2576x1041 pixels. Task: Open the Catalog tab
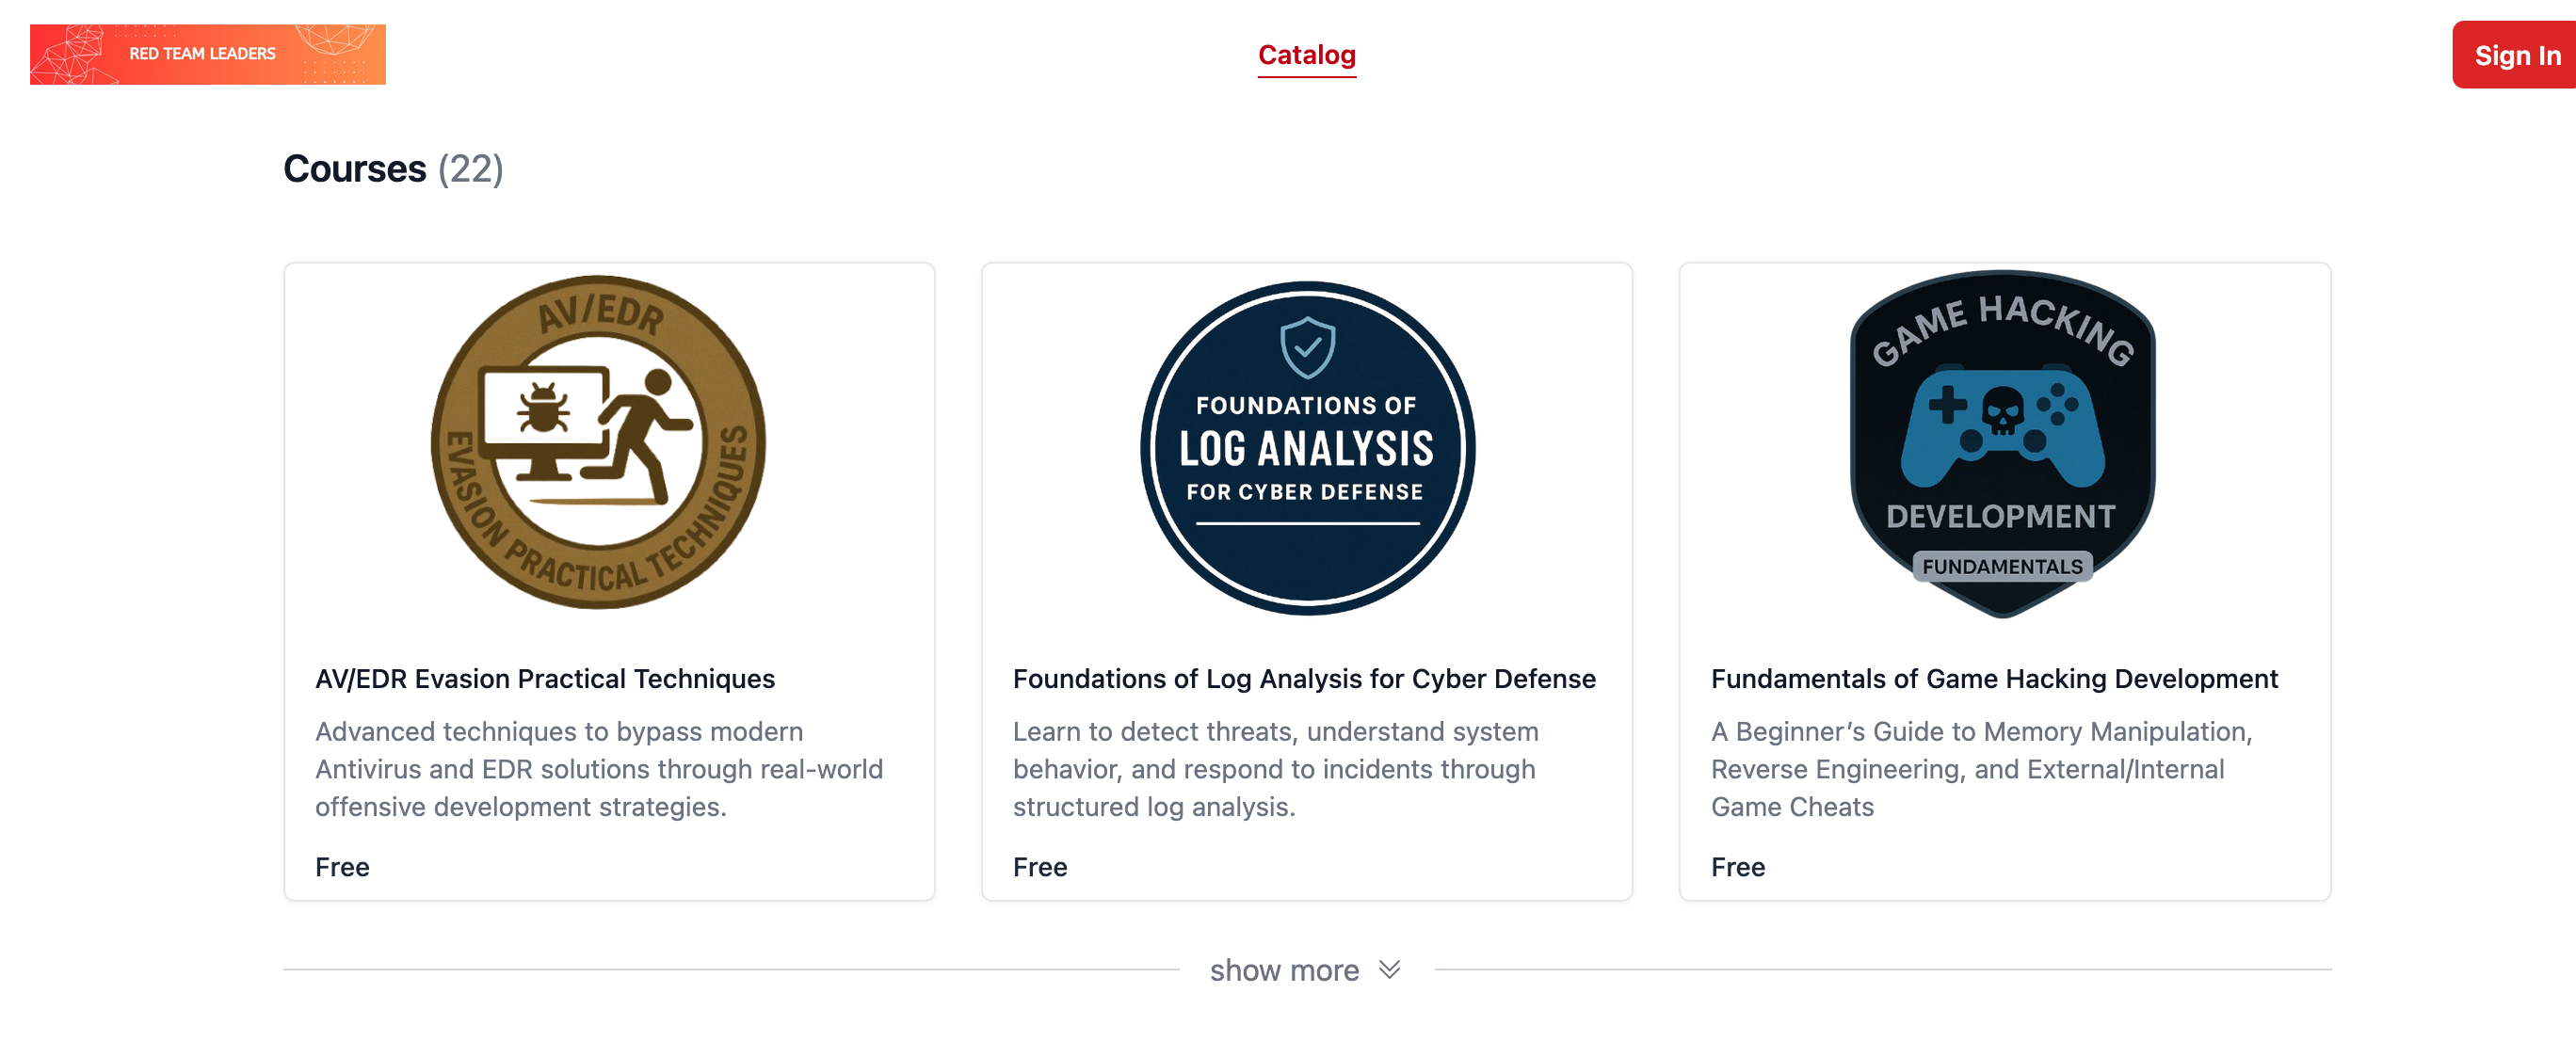pos(1306,55)
